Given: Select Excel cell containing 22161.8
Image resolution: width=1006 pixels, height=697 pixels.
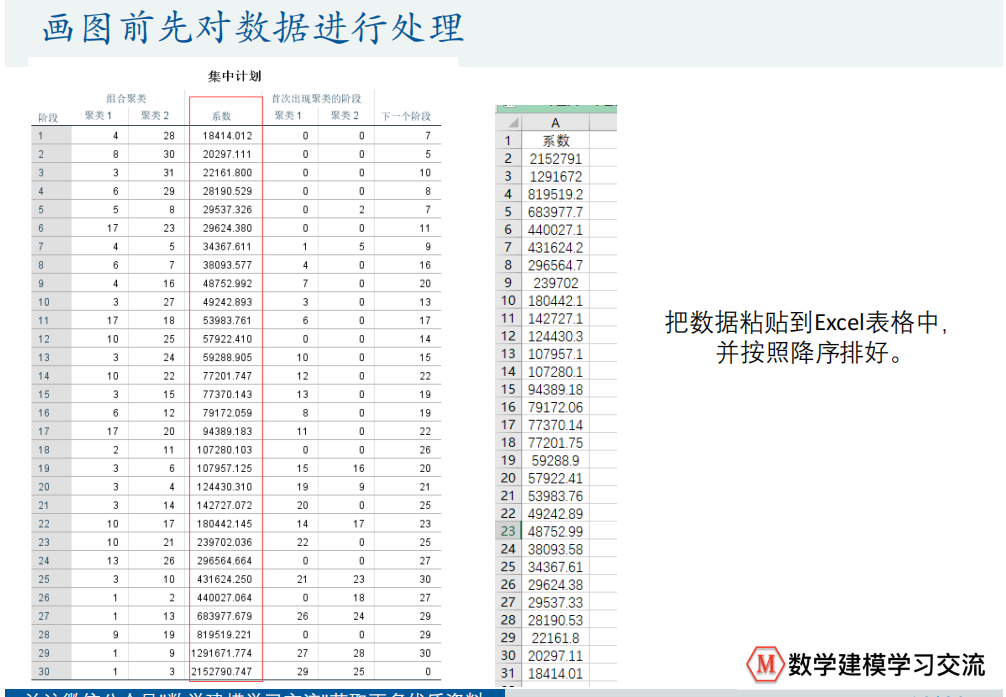Looking at the screenshot, I should click(556, 638).
